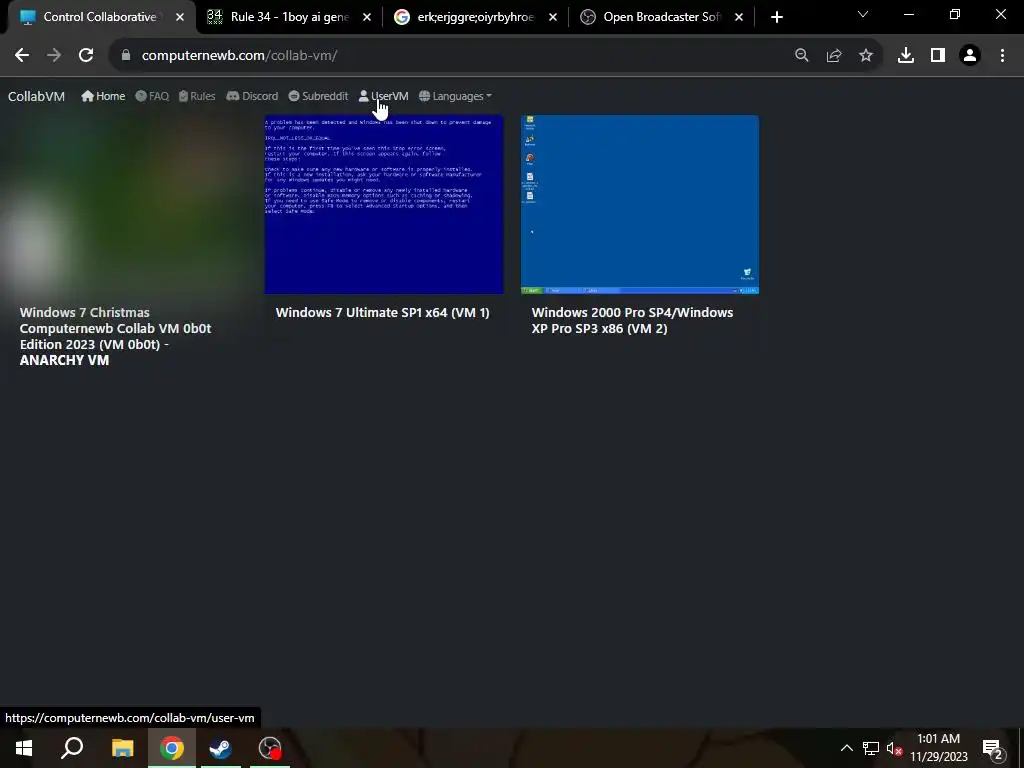Image resolution: width=1024 pixels, height=768 pixels.
Task: Show hidden system tray icons
Action: [x=846, y=748]
